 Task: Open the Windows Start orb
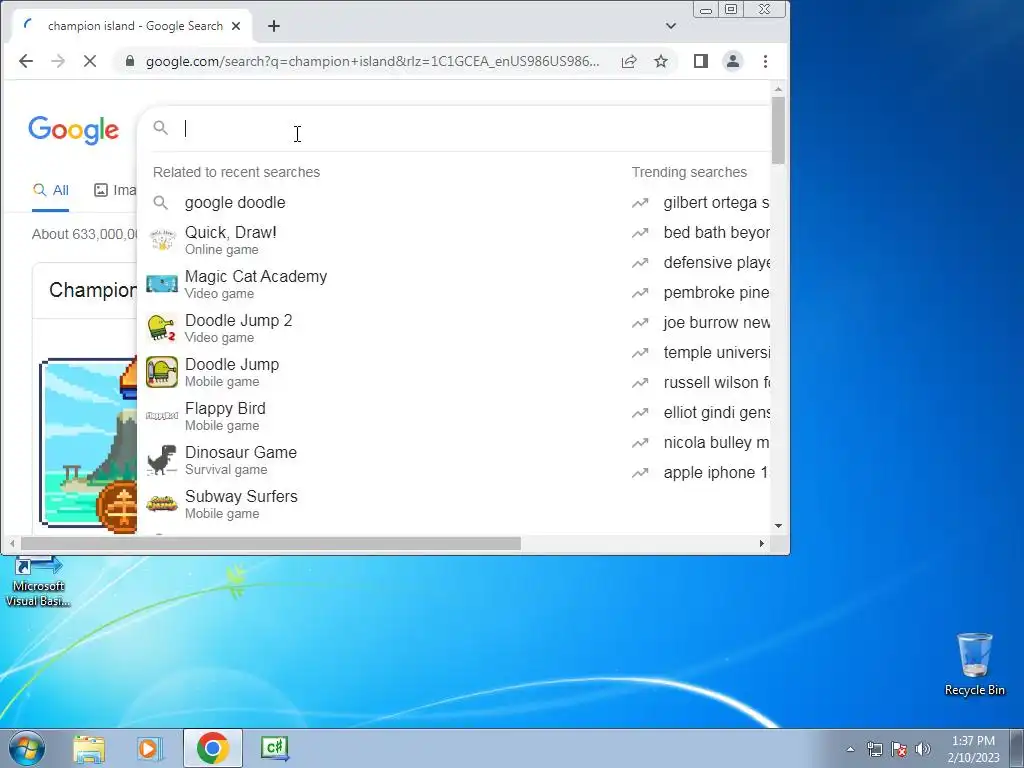point(27,748)
